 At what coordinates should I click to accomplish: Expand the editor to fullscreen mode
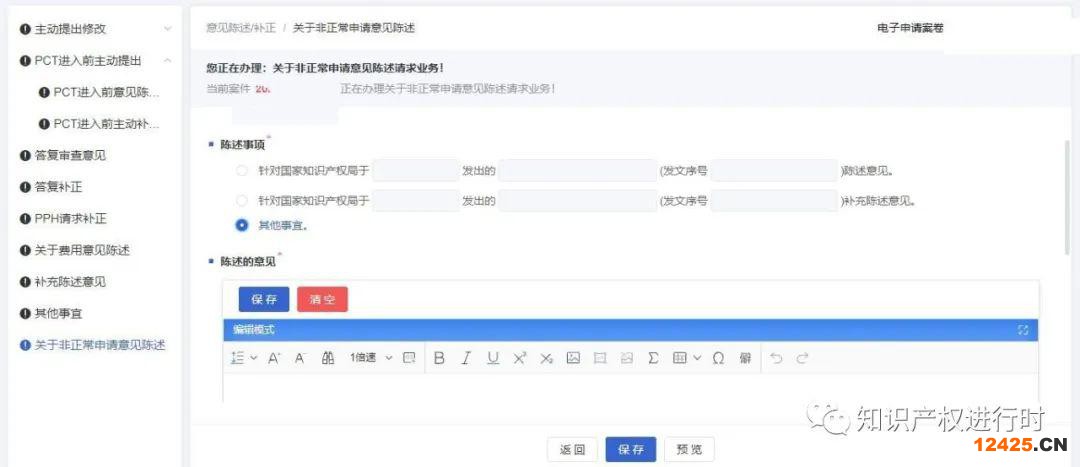point(1023,330)
